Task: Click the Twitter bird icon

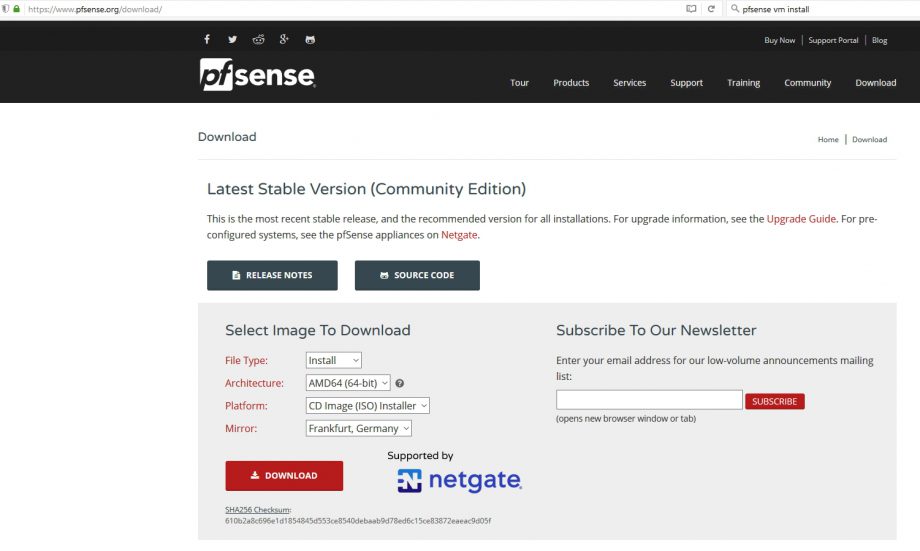Action: [x=232, y=39]
